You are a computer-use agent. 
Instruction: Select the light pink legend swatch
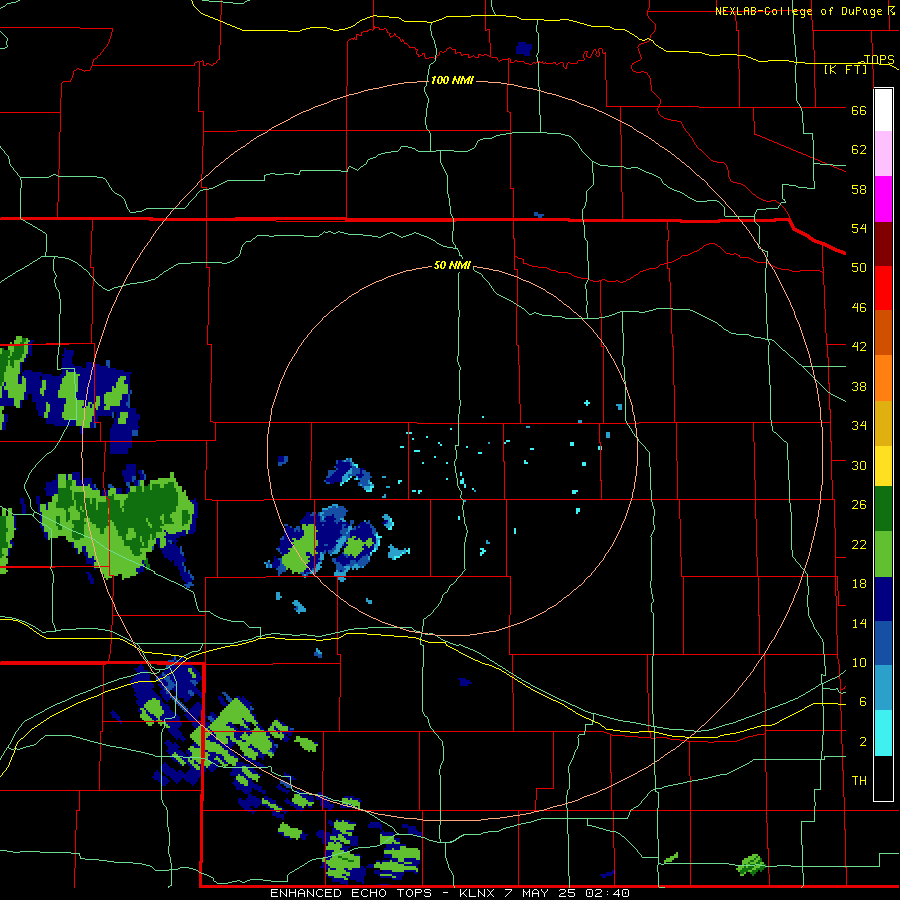click(883, 154)
